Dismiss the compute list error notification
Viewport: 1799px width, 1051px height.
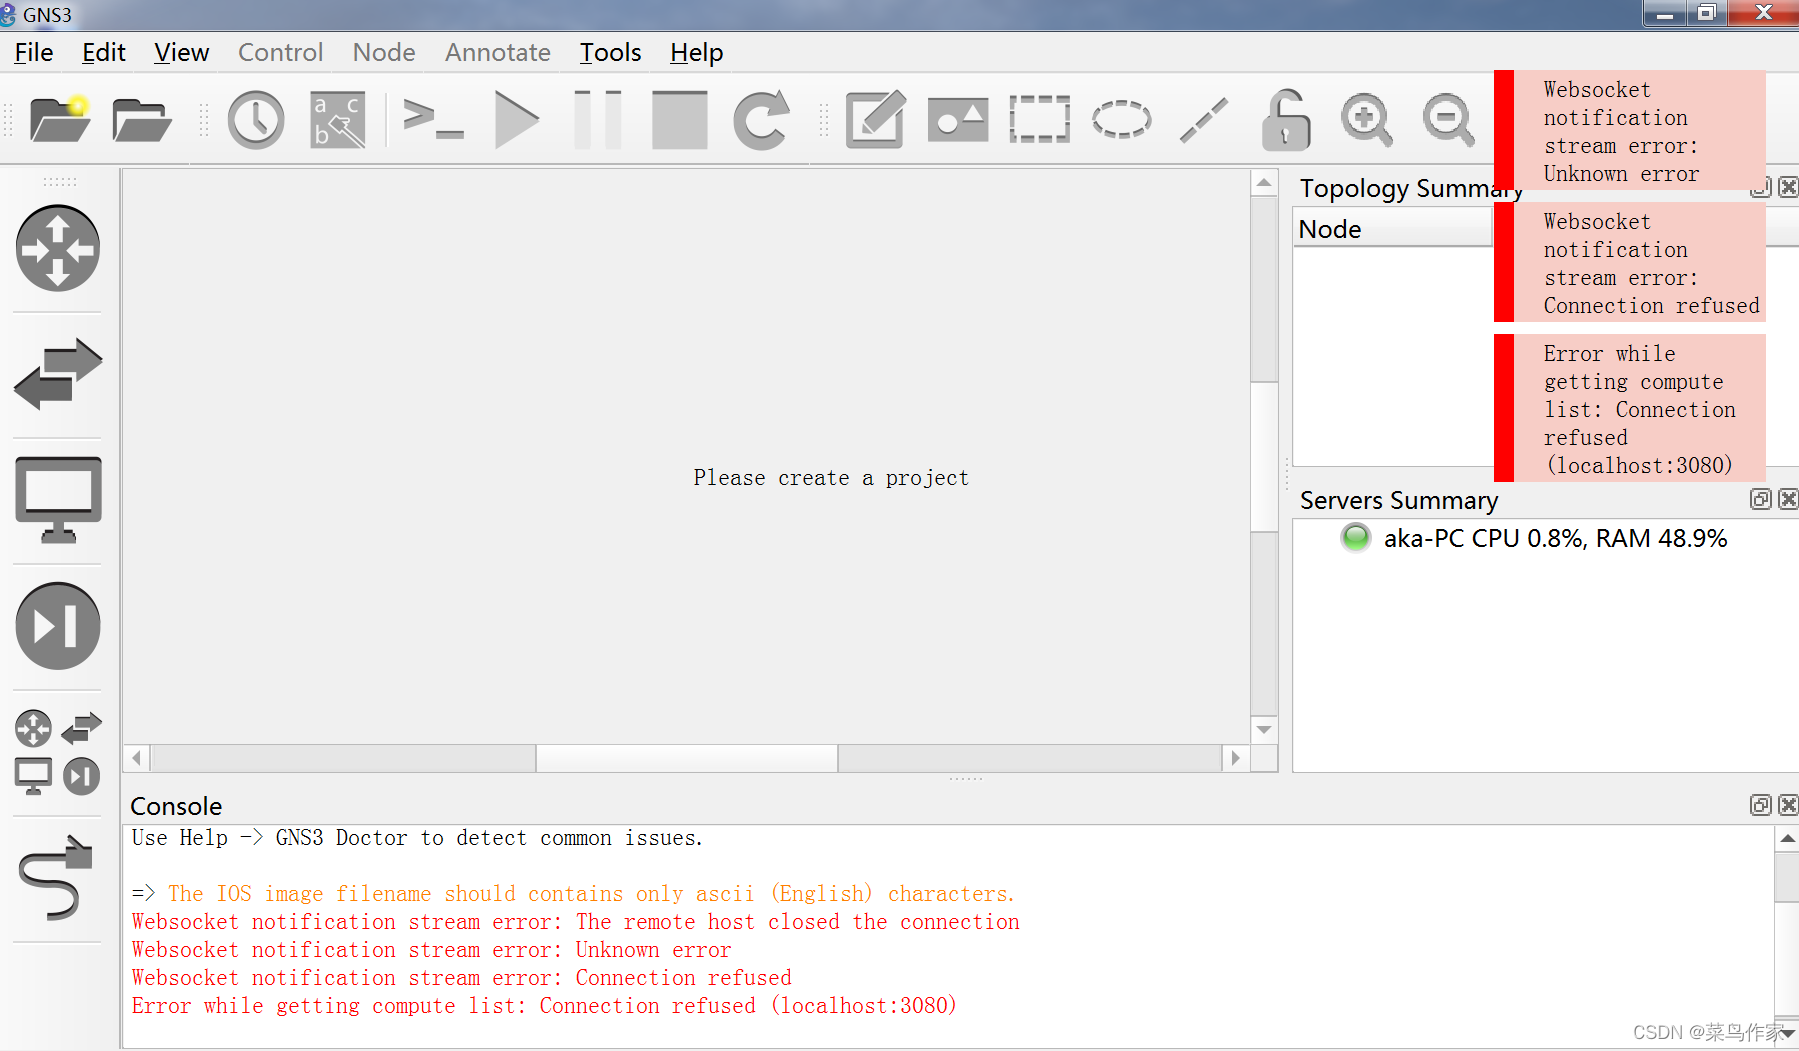[x=1630, y=408]
